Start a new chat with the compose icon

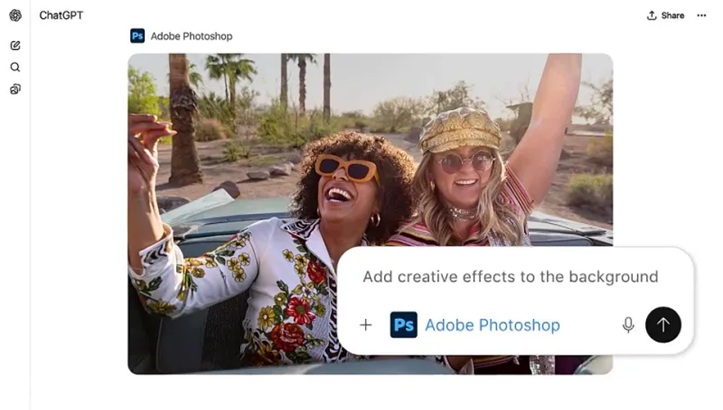click(x=15, y=45)
